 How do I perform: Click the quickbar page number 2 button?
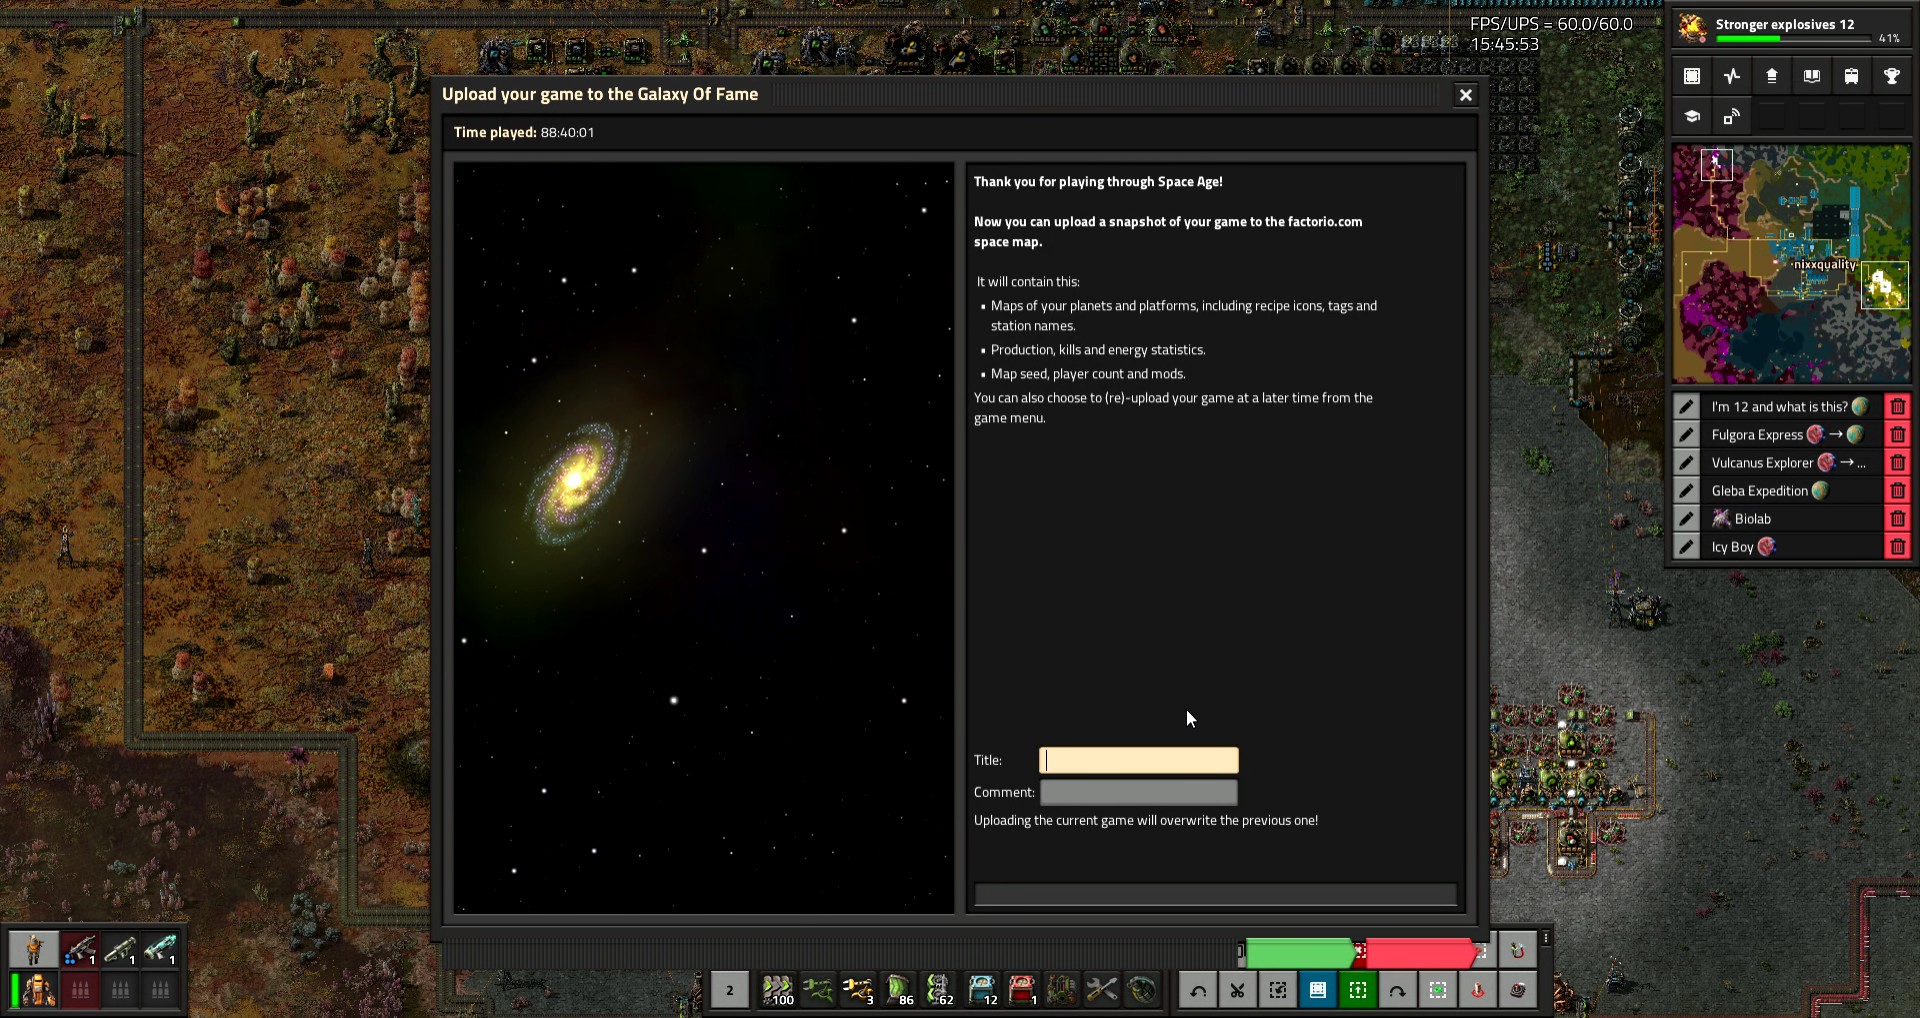tap(730, 990)
